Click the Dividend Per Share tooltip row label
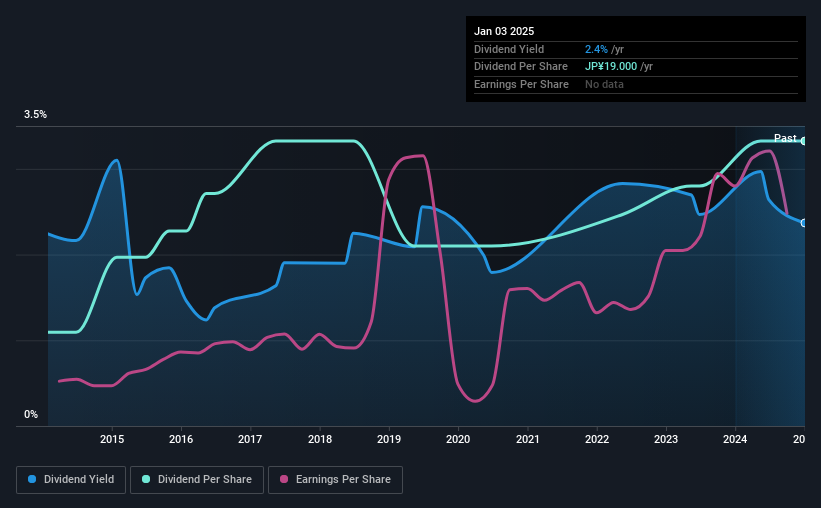The width and height of the screenshot is (821, 508). point(521,67)
